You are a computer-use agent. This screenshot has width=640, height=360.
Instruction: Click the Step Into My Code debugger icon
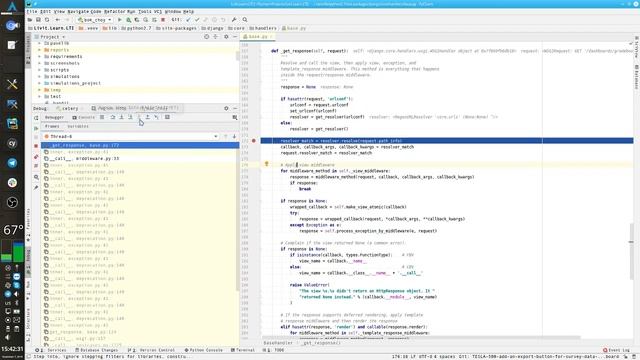[x=130, y=117]
